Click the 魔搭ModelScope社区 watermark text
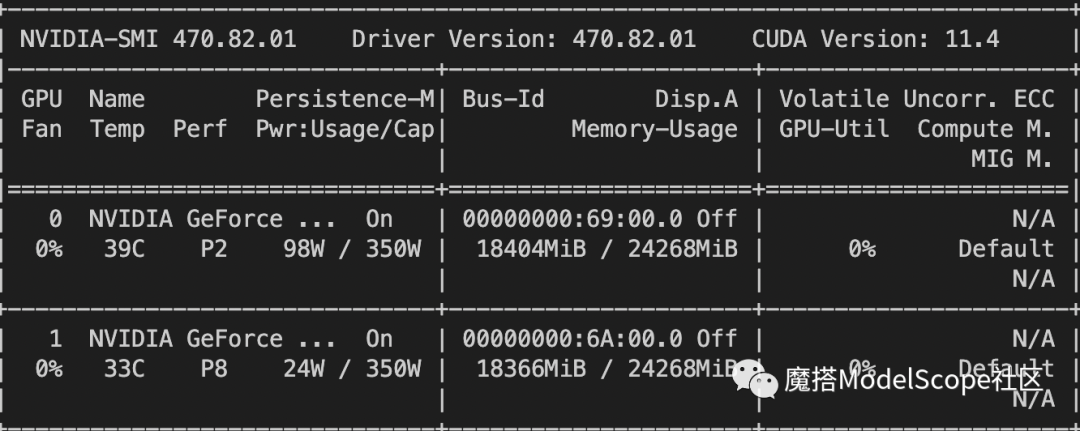This screenshot has width=1080, height=431. [x=913, y=380]
